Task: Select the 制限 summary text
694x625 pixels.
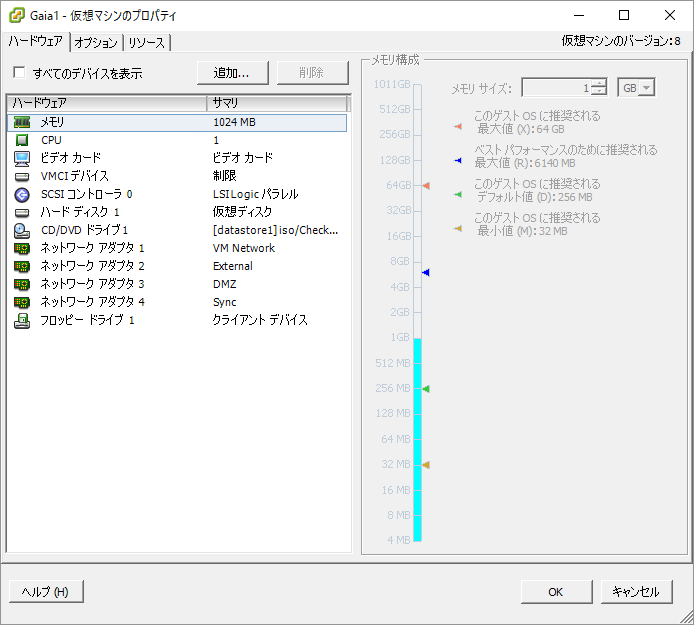Action: point(224,176)
